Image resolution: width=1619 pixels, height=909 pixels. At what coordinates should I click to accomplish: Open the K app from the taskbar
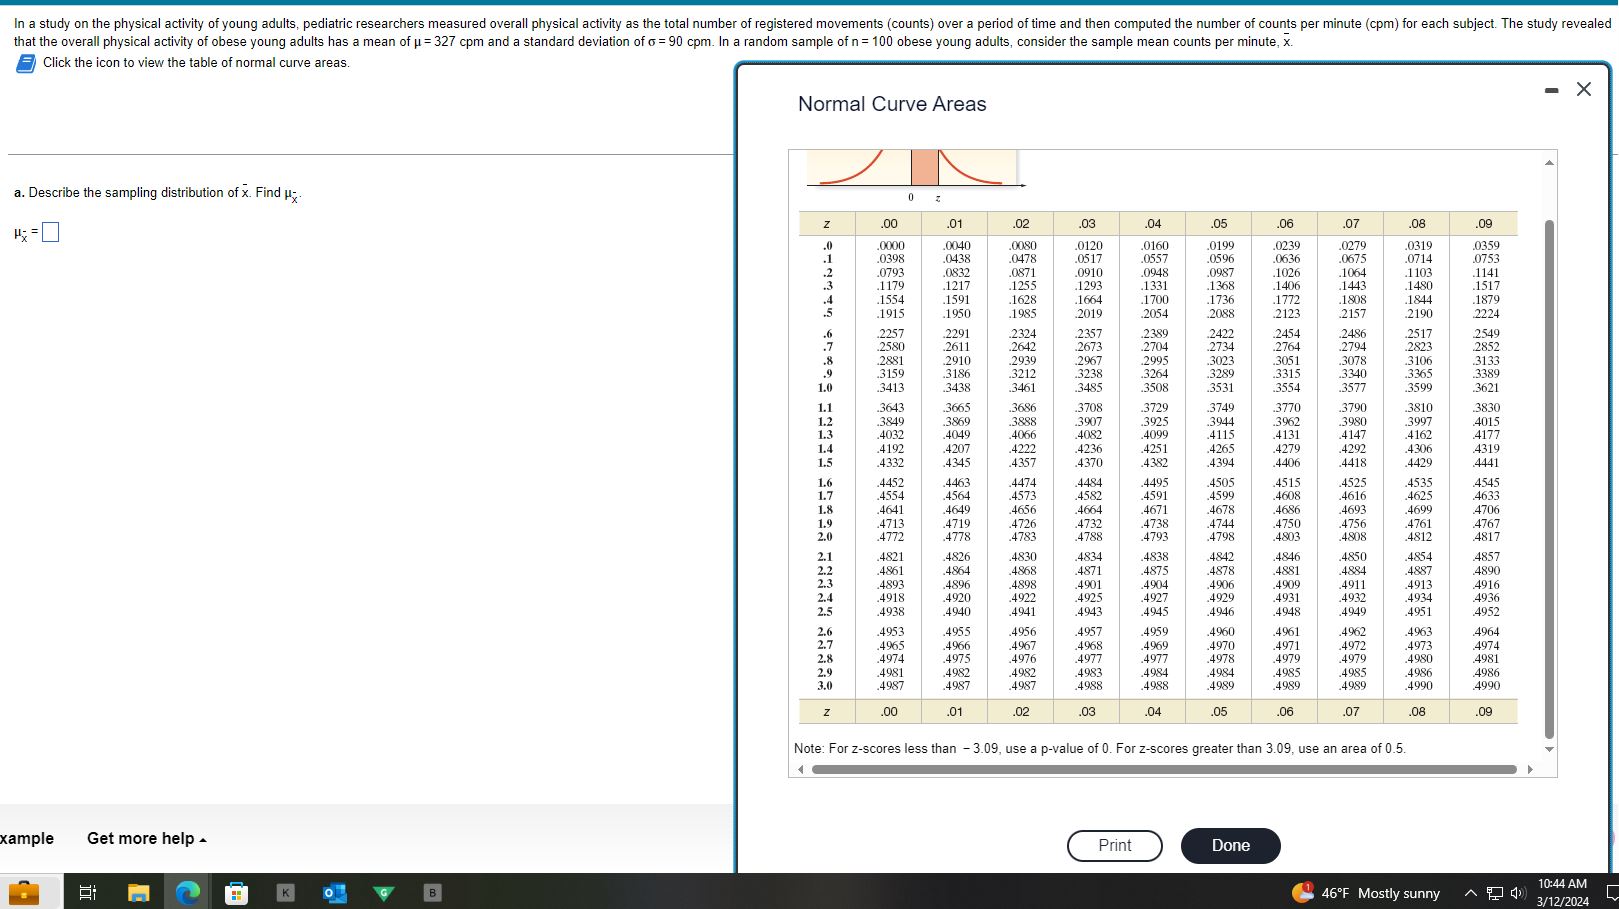pos(286,892)
